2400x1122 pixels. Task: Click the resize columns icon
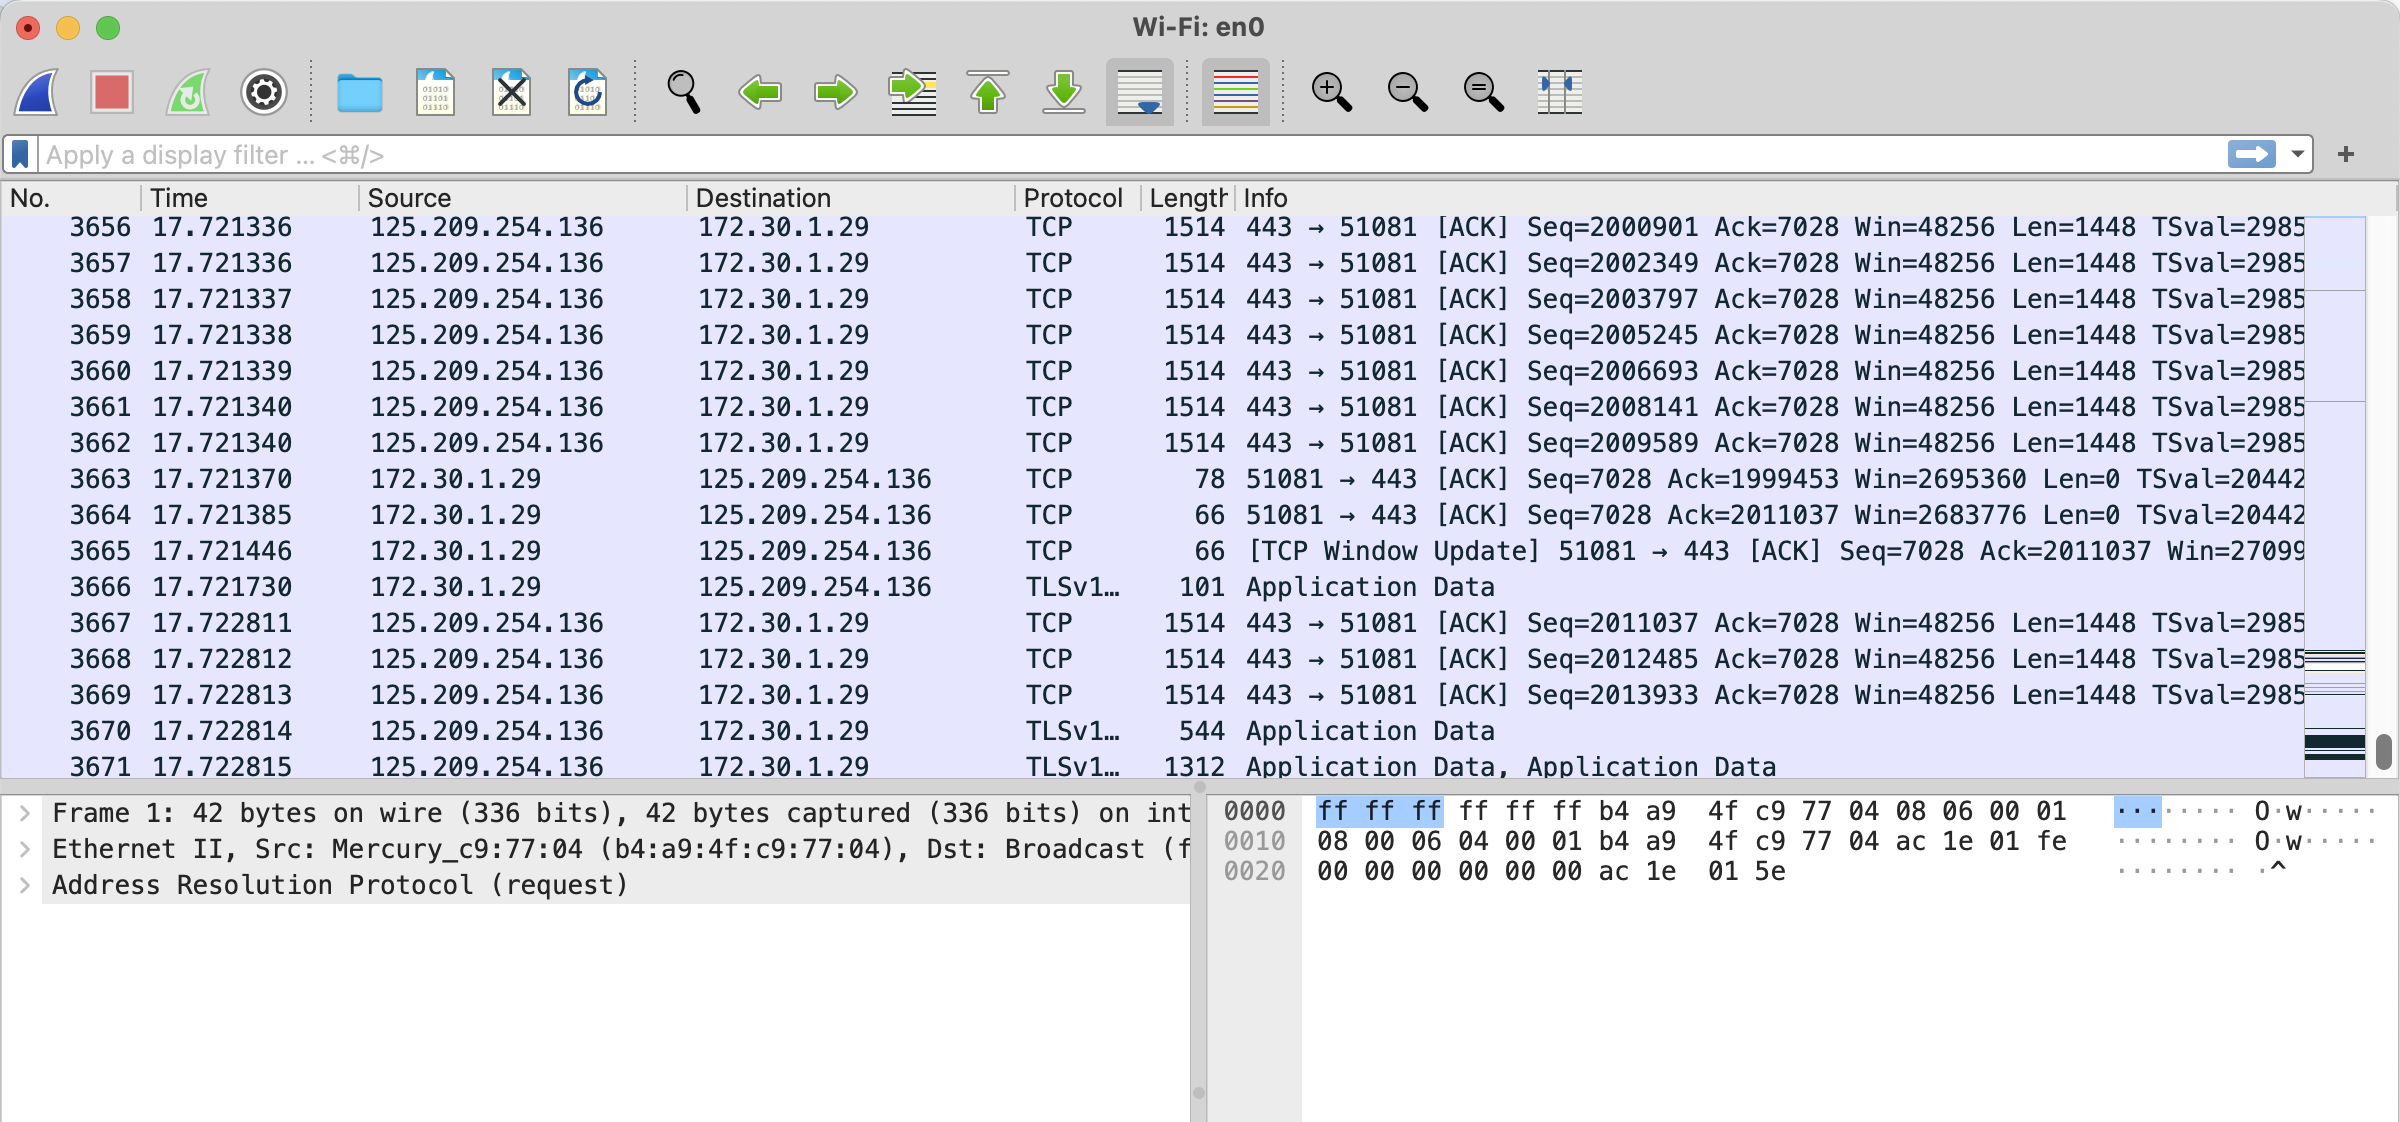point(1559,93)
